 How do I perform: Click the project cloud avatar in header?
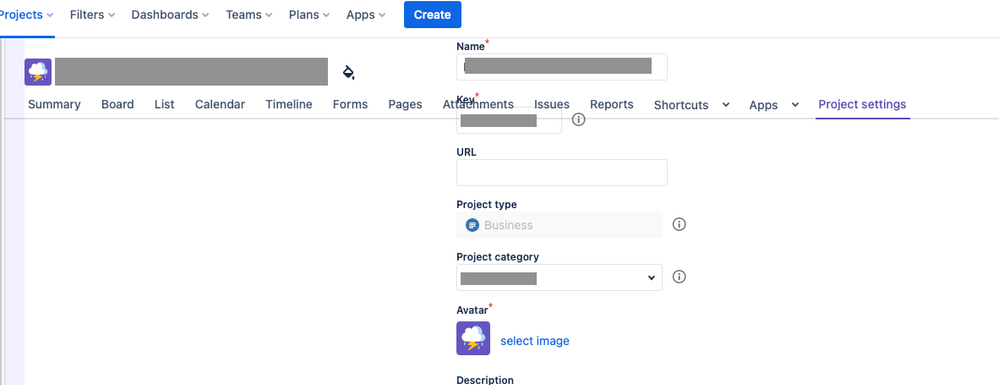pyautogui.click(x=38, y=71)
